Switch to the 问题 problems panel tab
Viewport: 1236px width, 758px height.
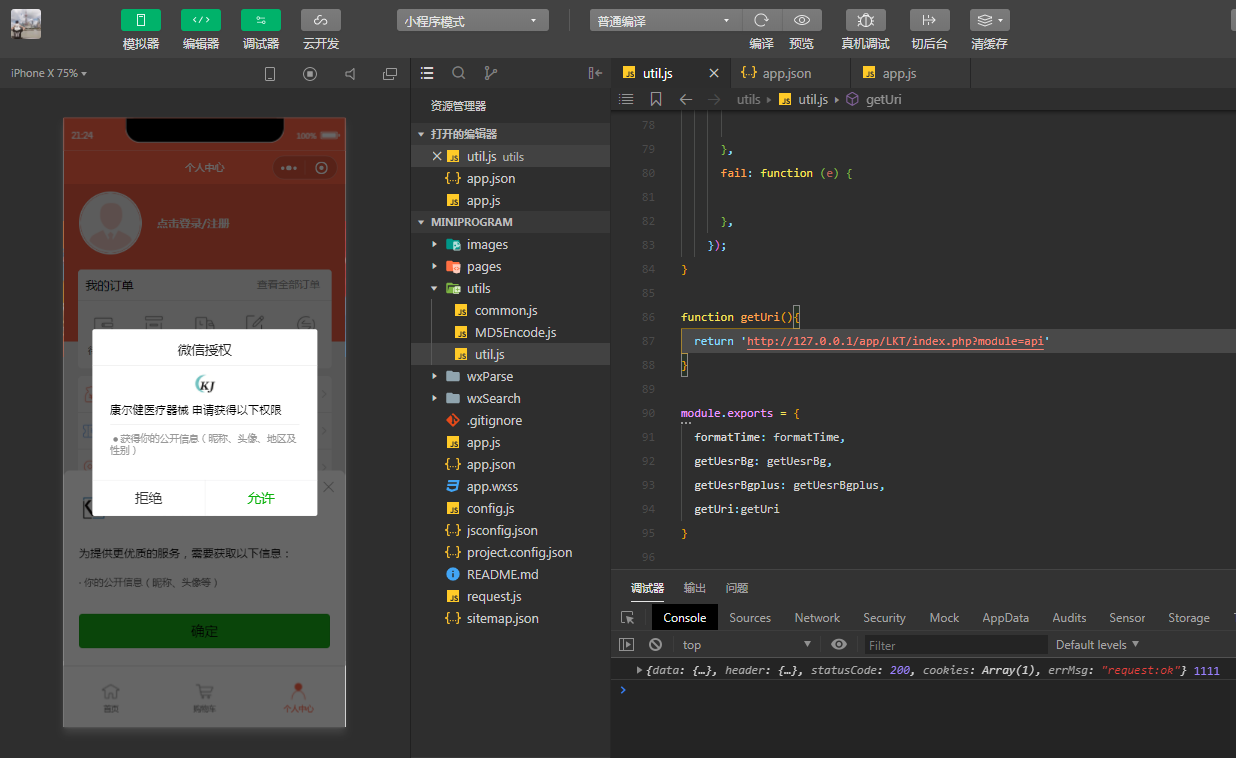coord(737,588)
